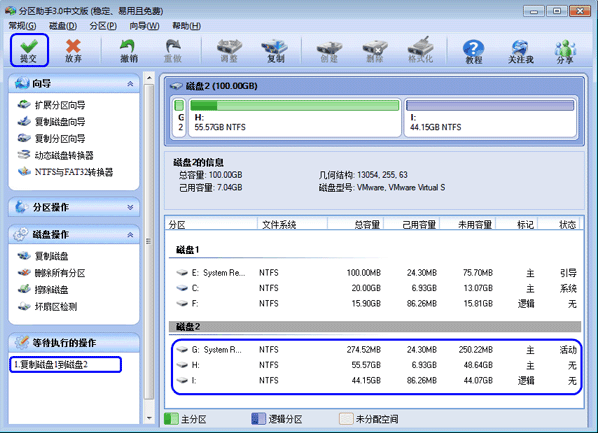
Task: Click the 分享 share icon
Action: click(565, 51)
